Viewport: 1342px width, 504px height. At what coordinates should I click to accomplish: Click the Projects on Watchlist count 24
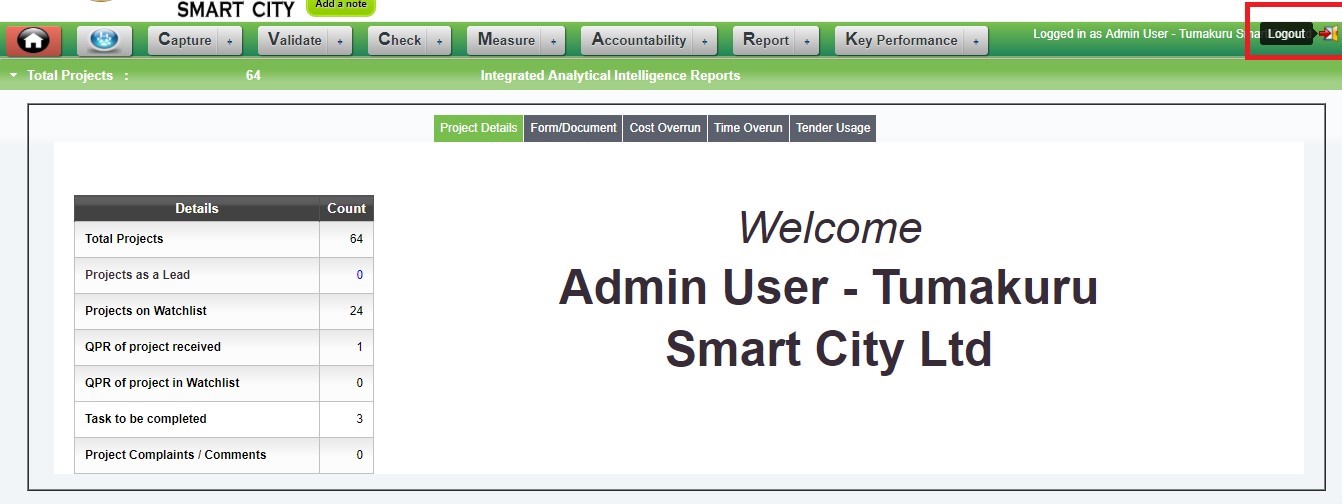[x=356, y=311]
